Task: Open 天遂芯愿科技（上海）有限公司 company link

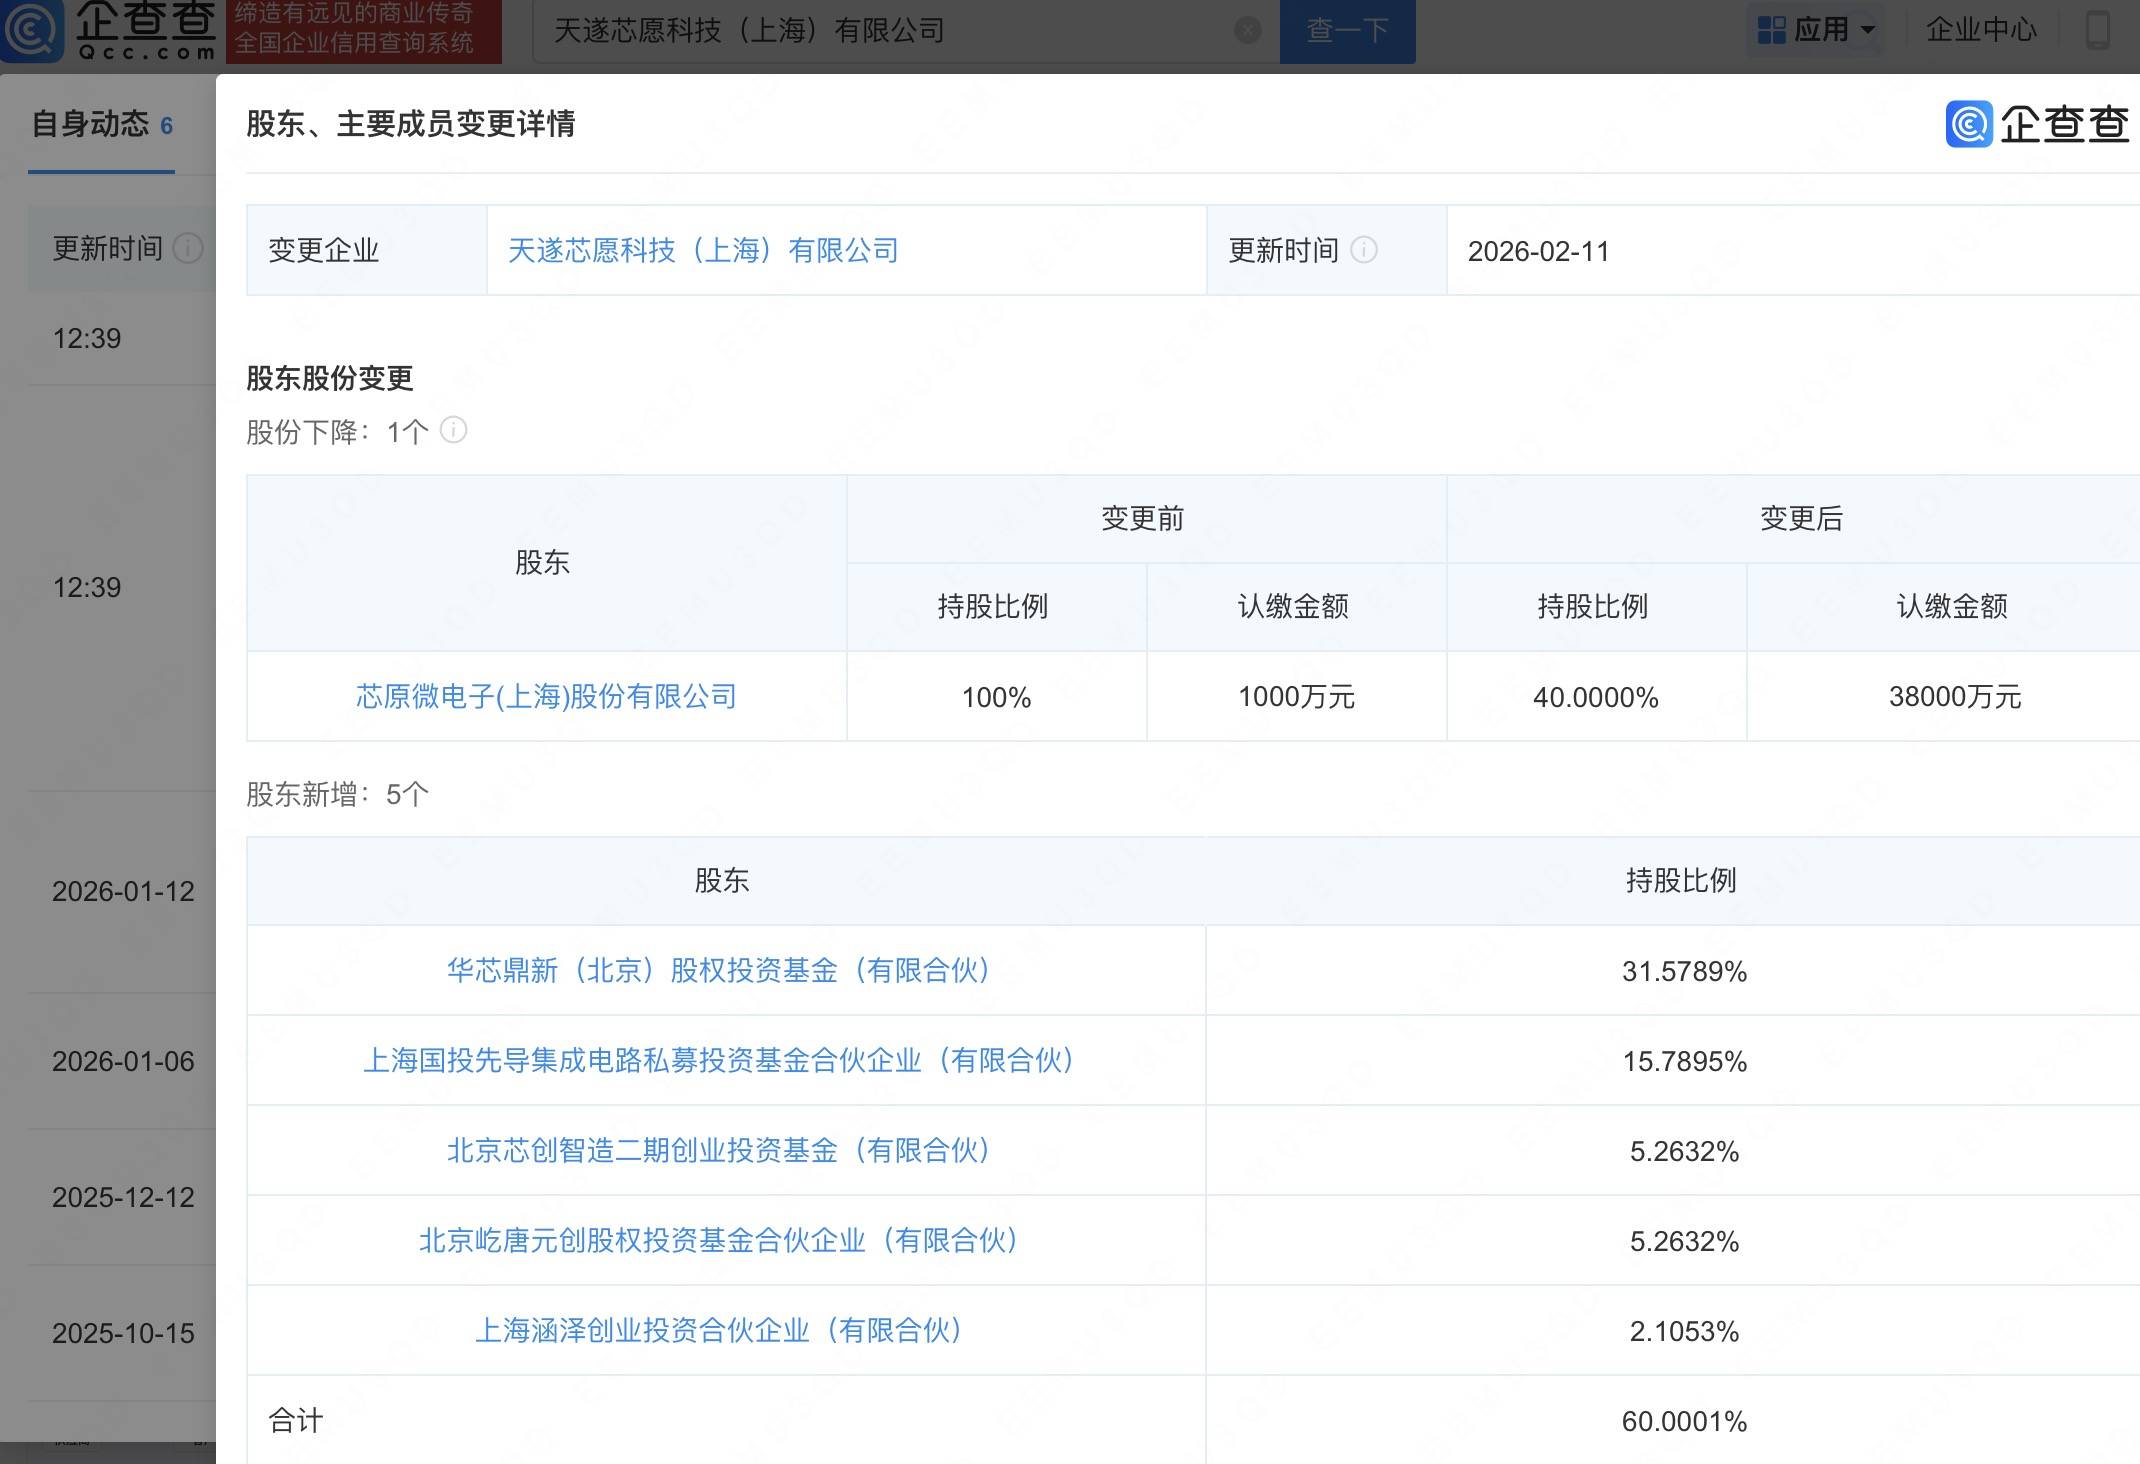Action: [x=703, y=250]
